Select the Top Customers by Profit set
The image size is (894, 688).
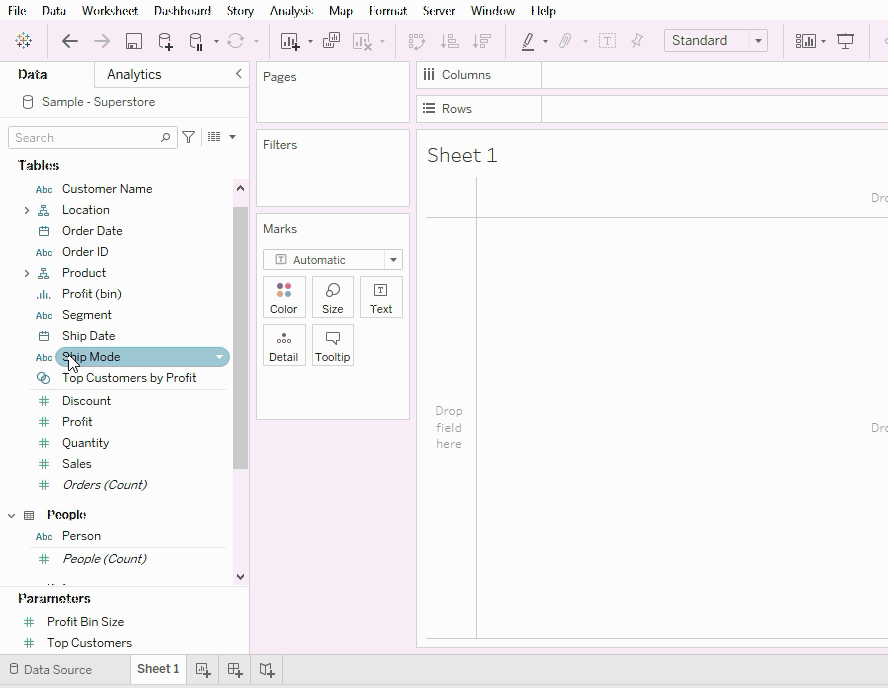click(x=129, y=378)
